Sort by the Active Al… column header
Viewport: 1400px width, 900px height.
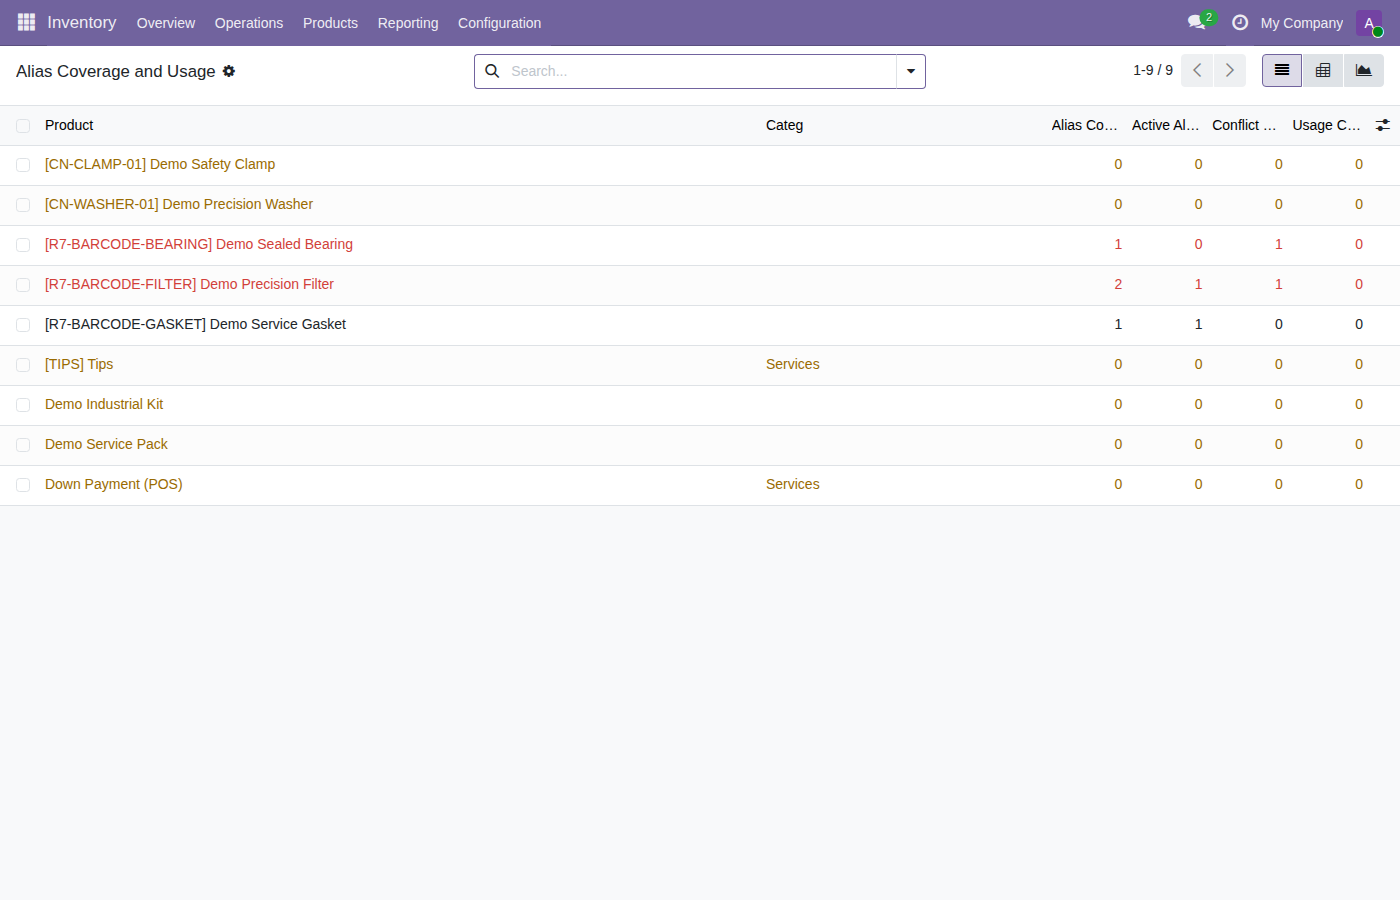pos(1165,125)
